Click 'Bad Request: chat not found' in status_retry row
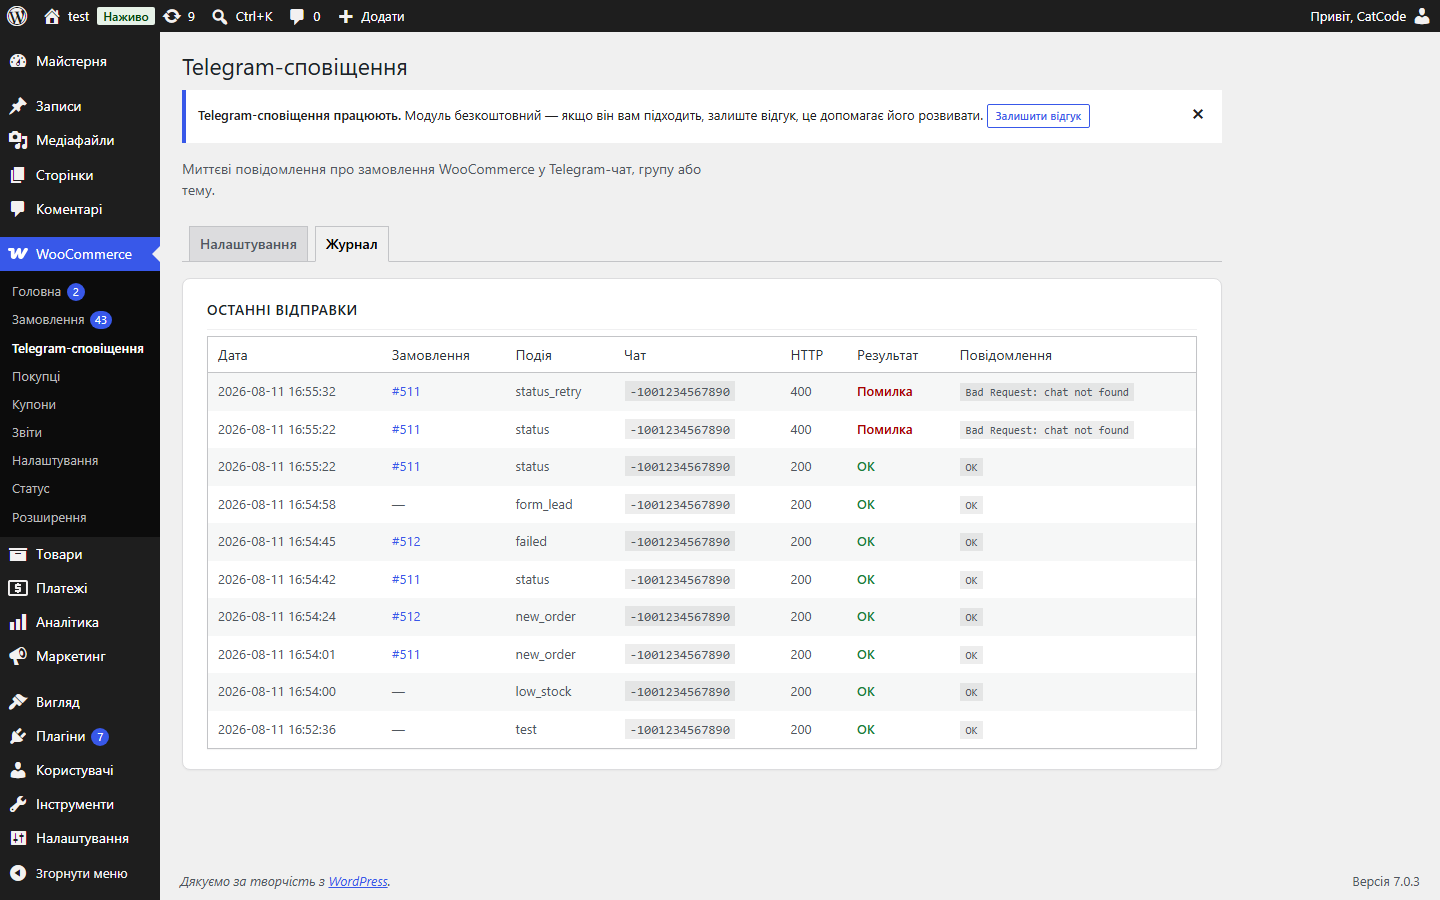This screenshot has width=1440, height=900. (x=1047, y=392)
